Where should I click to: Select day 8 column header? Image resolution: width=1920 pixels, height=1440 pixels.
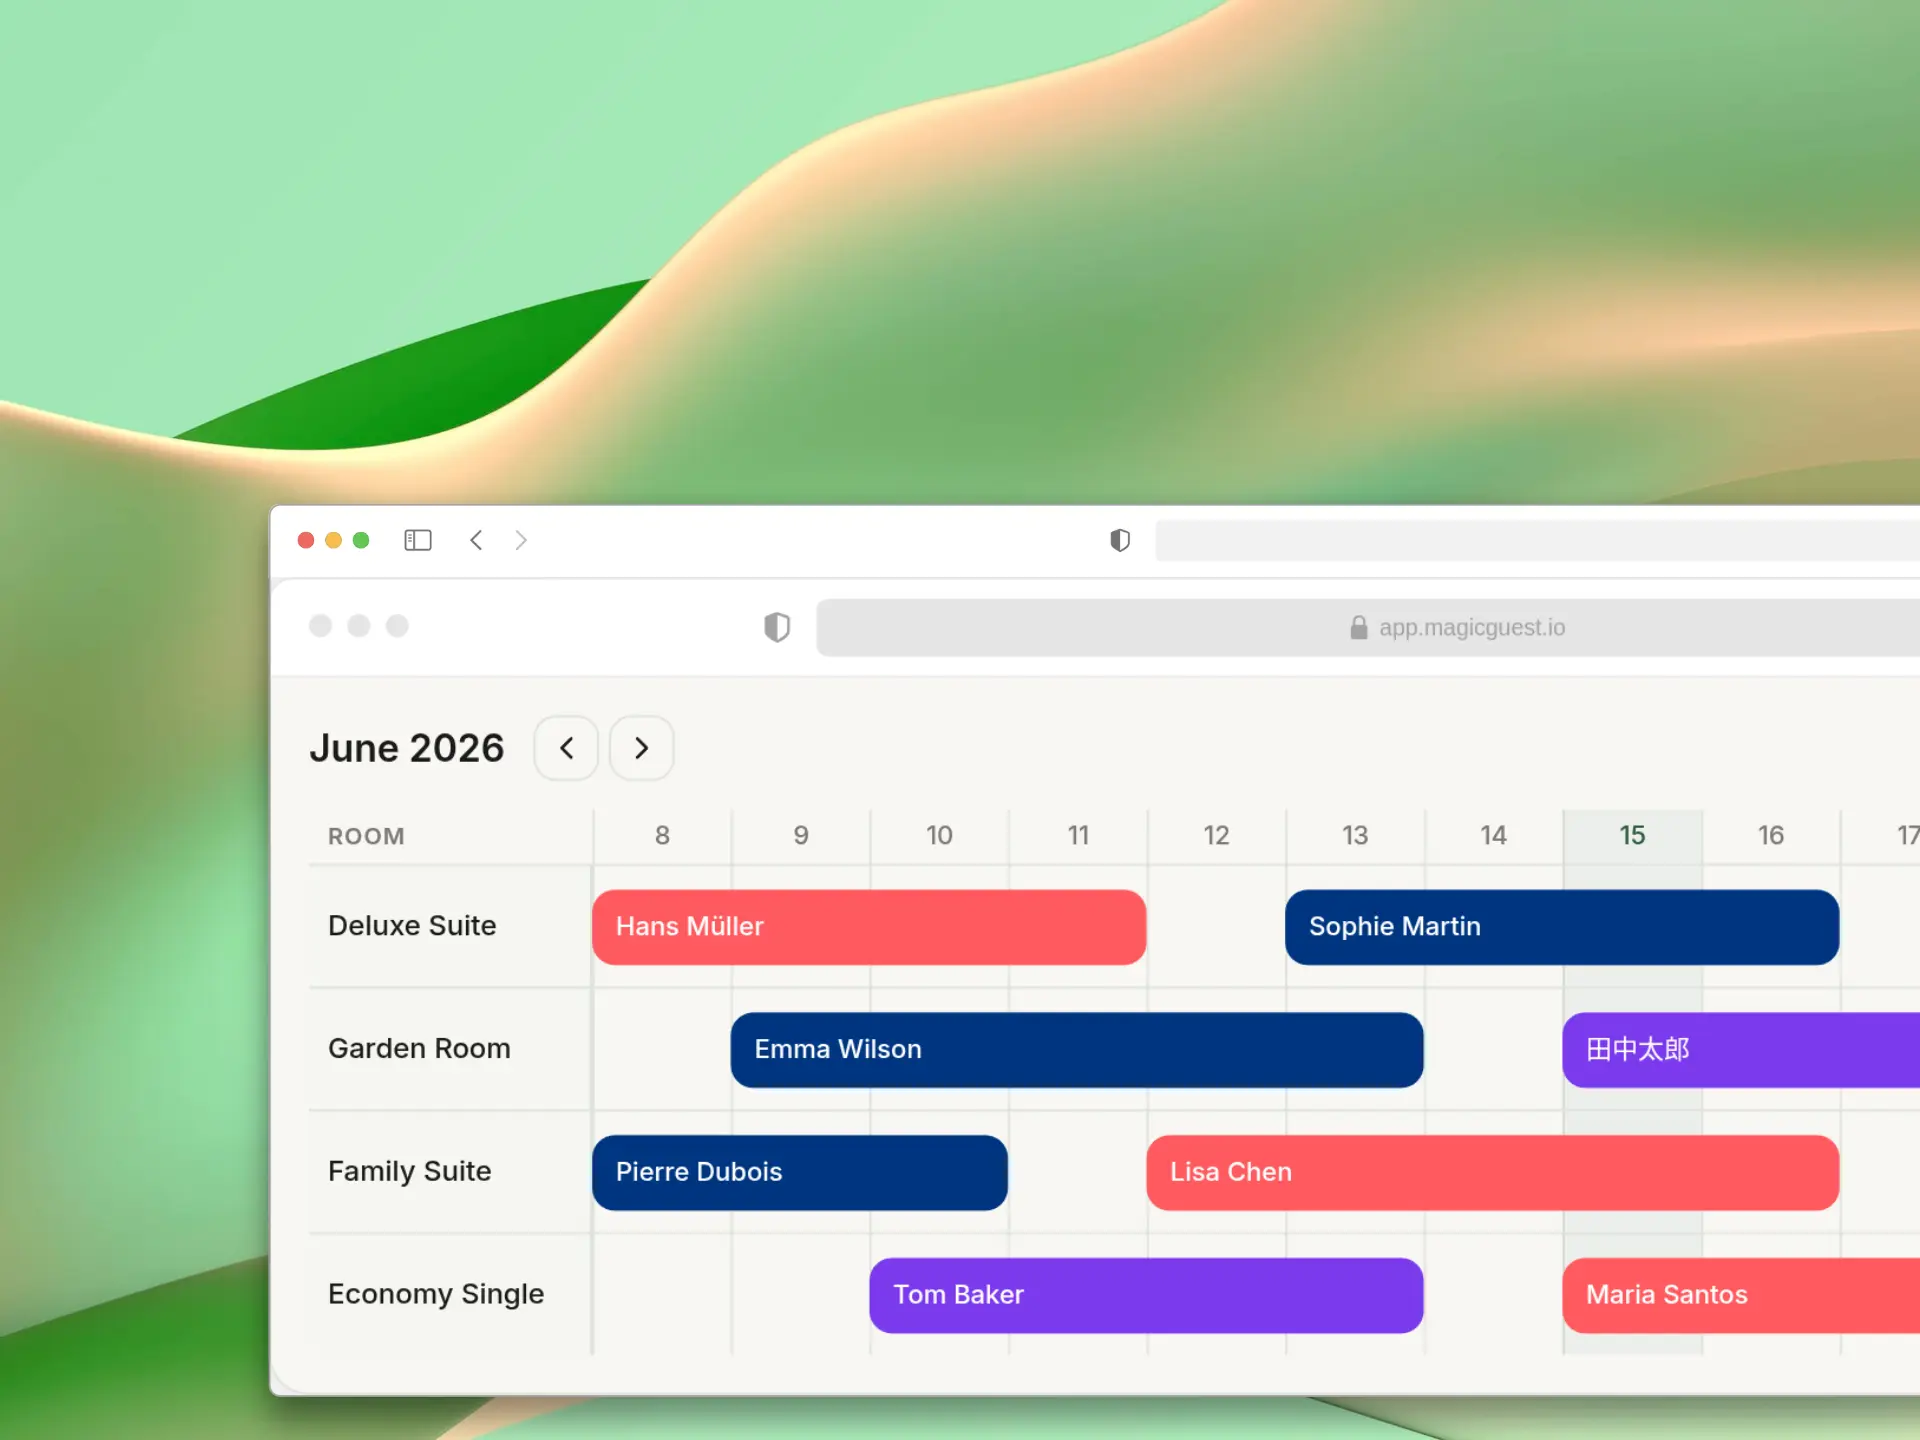pos(662,835)
